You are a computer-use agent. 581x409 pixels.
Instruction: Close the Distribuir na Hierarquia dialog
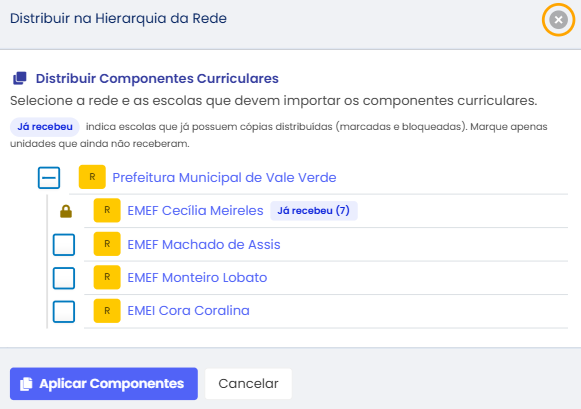(x=558, y=20)
